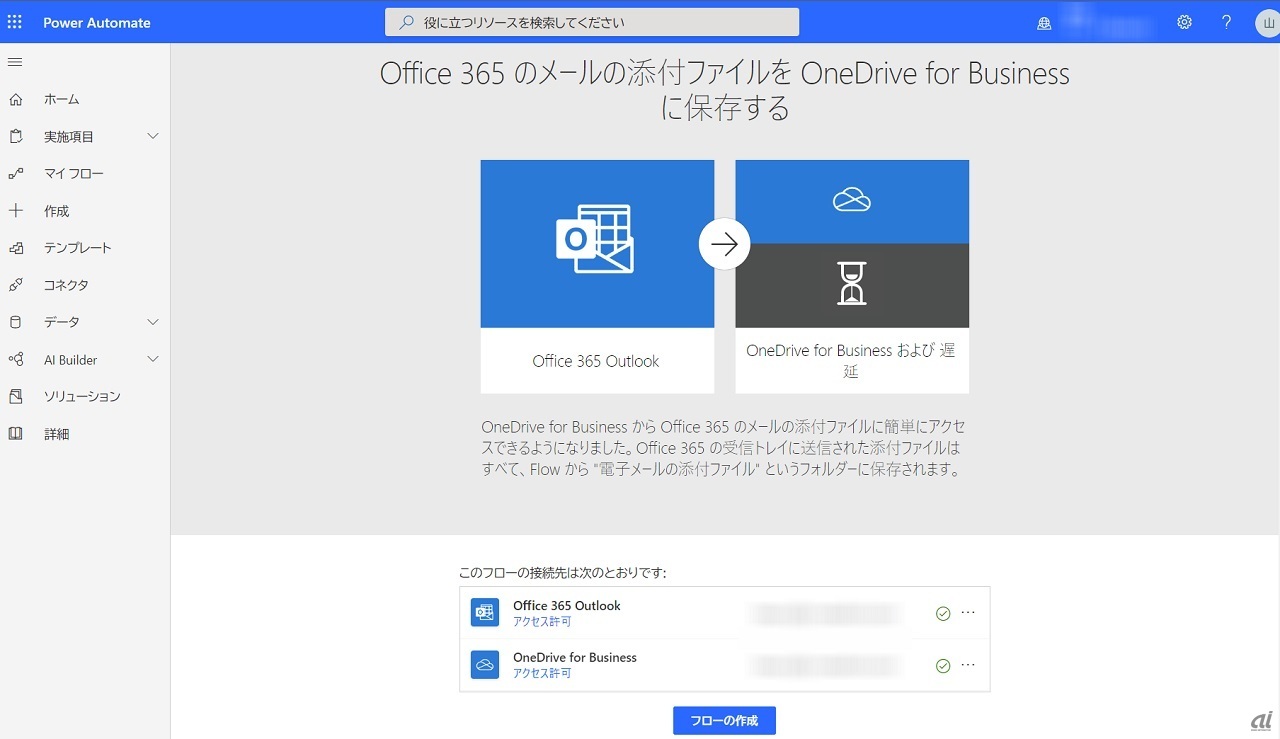The image size is (1280, 739).
Task: Click the Home house icon
Action: click(x=15, y=99)
